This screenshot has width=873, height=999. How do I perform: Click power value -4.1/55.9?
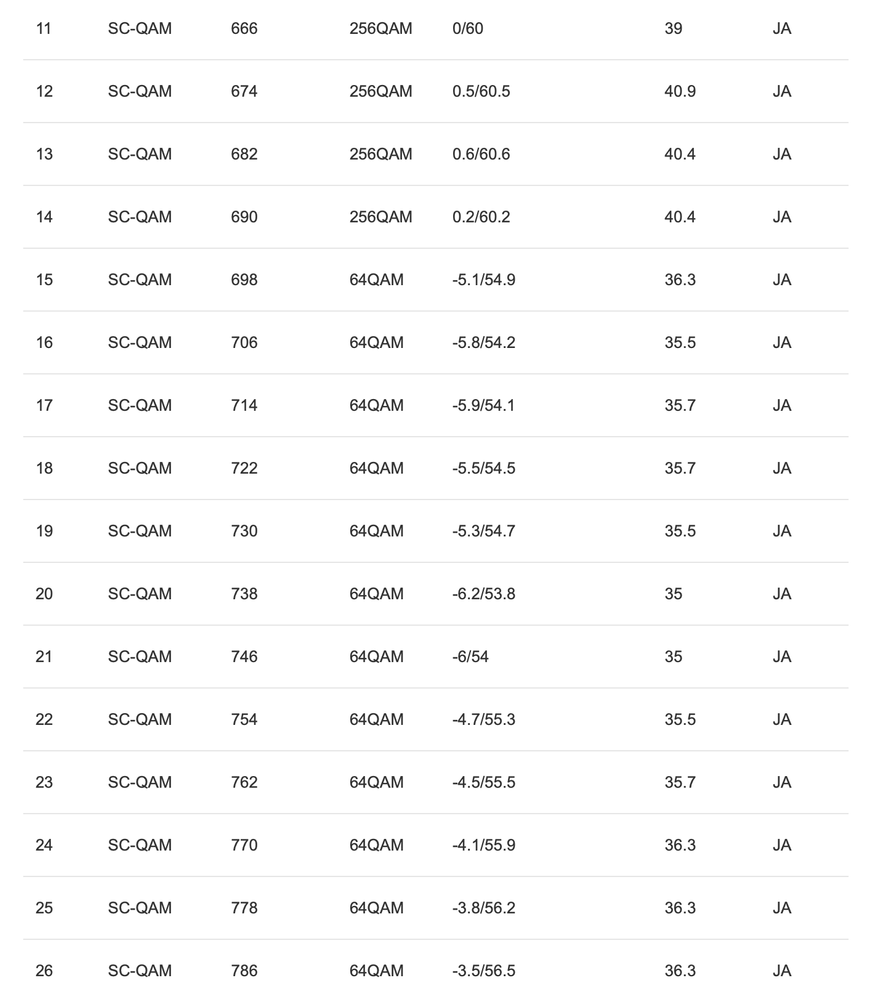tap(484, 845)
